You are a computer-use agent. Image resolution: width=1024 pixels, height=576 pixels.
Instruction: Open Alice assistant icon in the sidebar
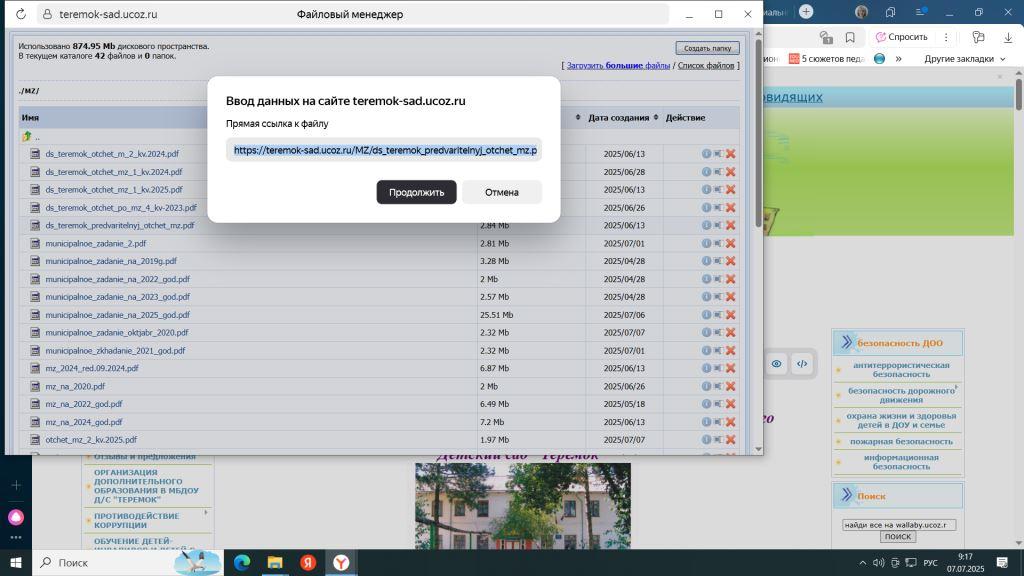(15, 517)
